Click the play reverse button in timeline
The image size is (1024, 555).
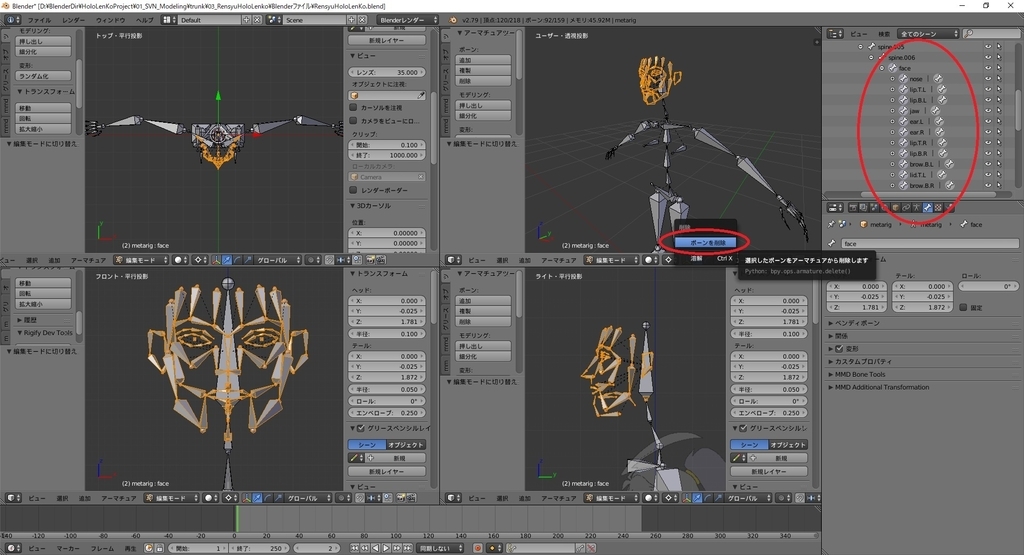coord(376,548)
